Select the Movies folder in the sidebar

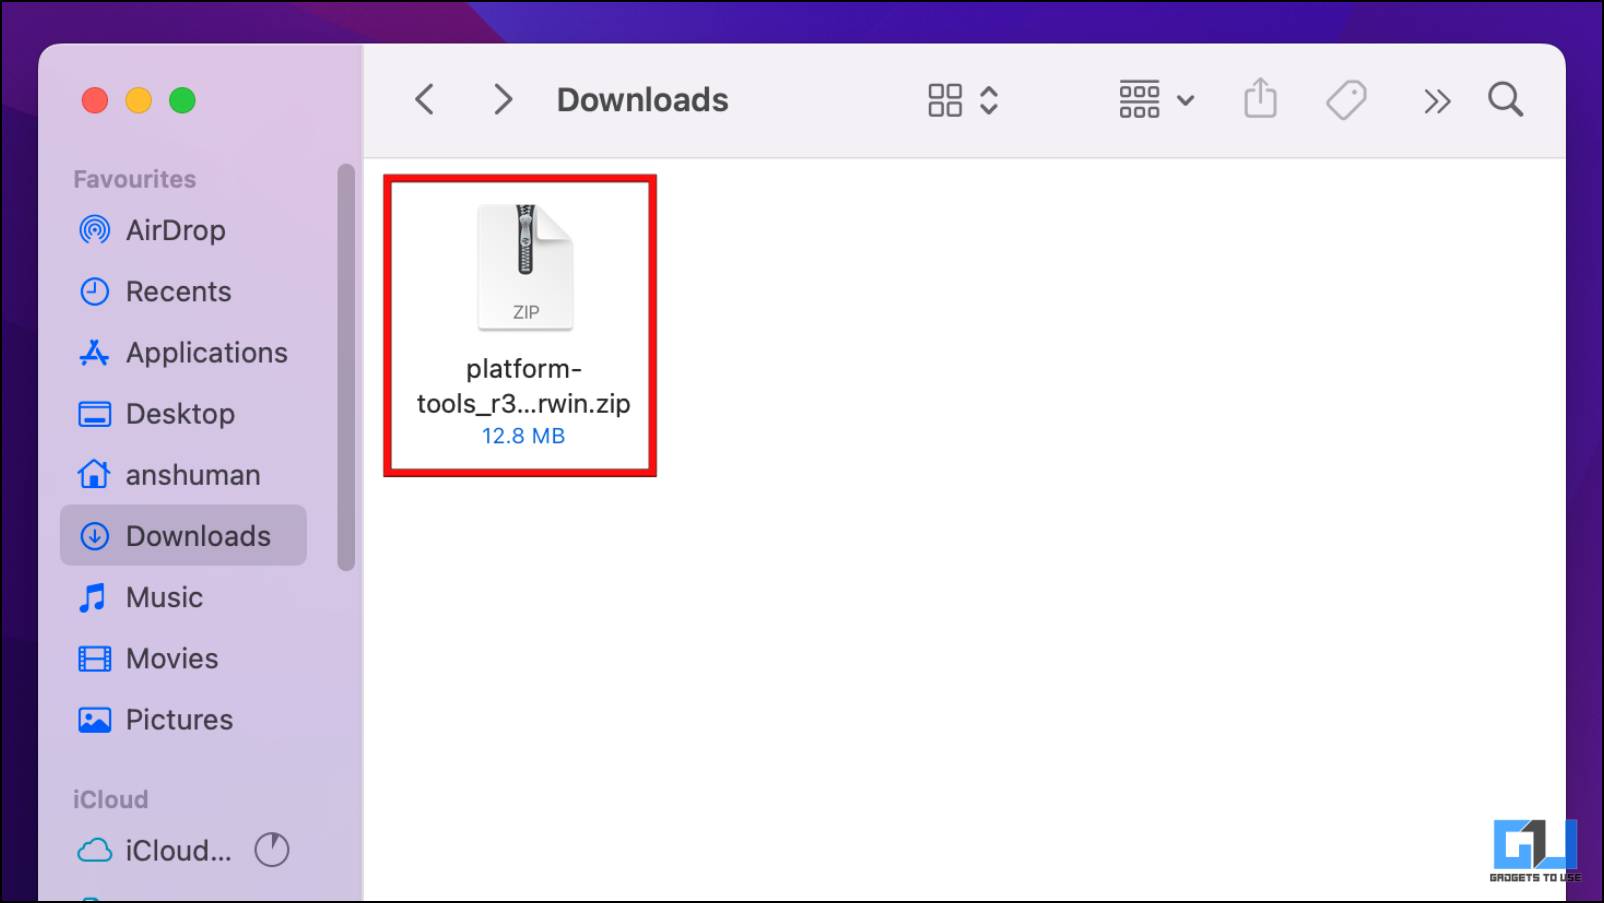click(172, 658)
